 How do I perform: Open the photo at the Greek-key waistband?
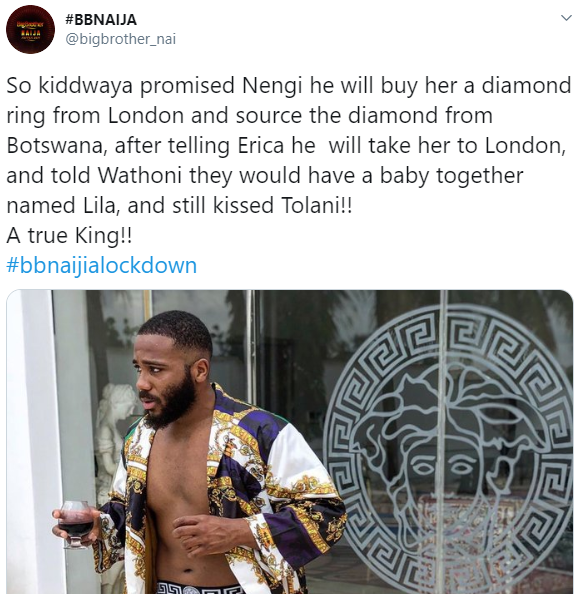pyautogui.click(x=200, y=588)
